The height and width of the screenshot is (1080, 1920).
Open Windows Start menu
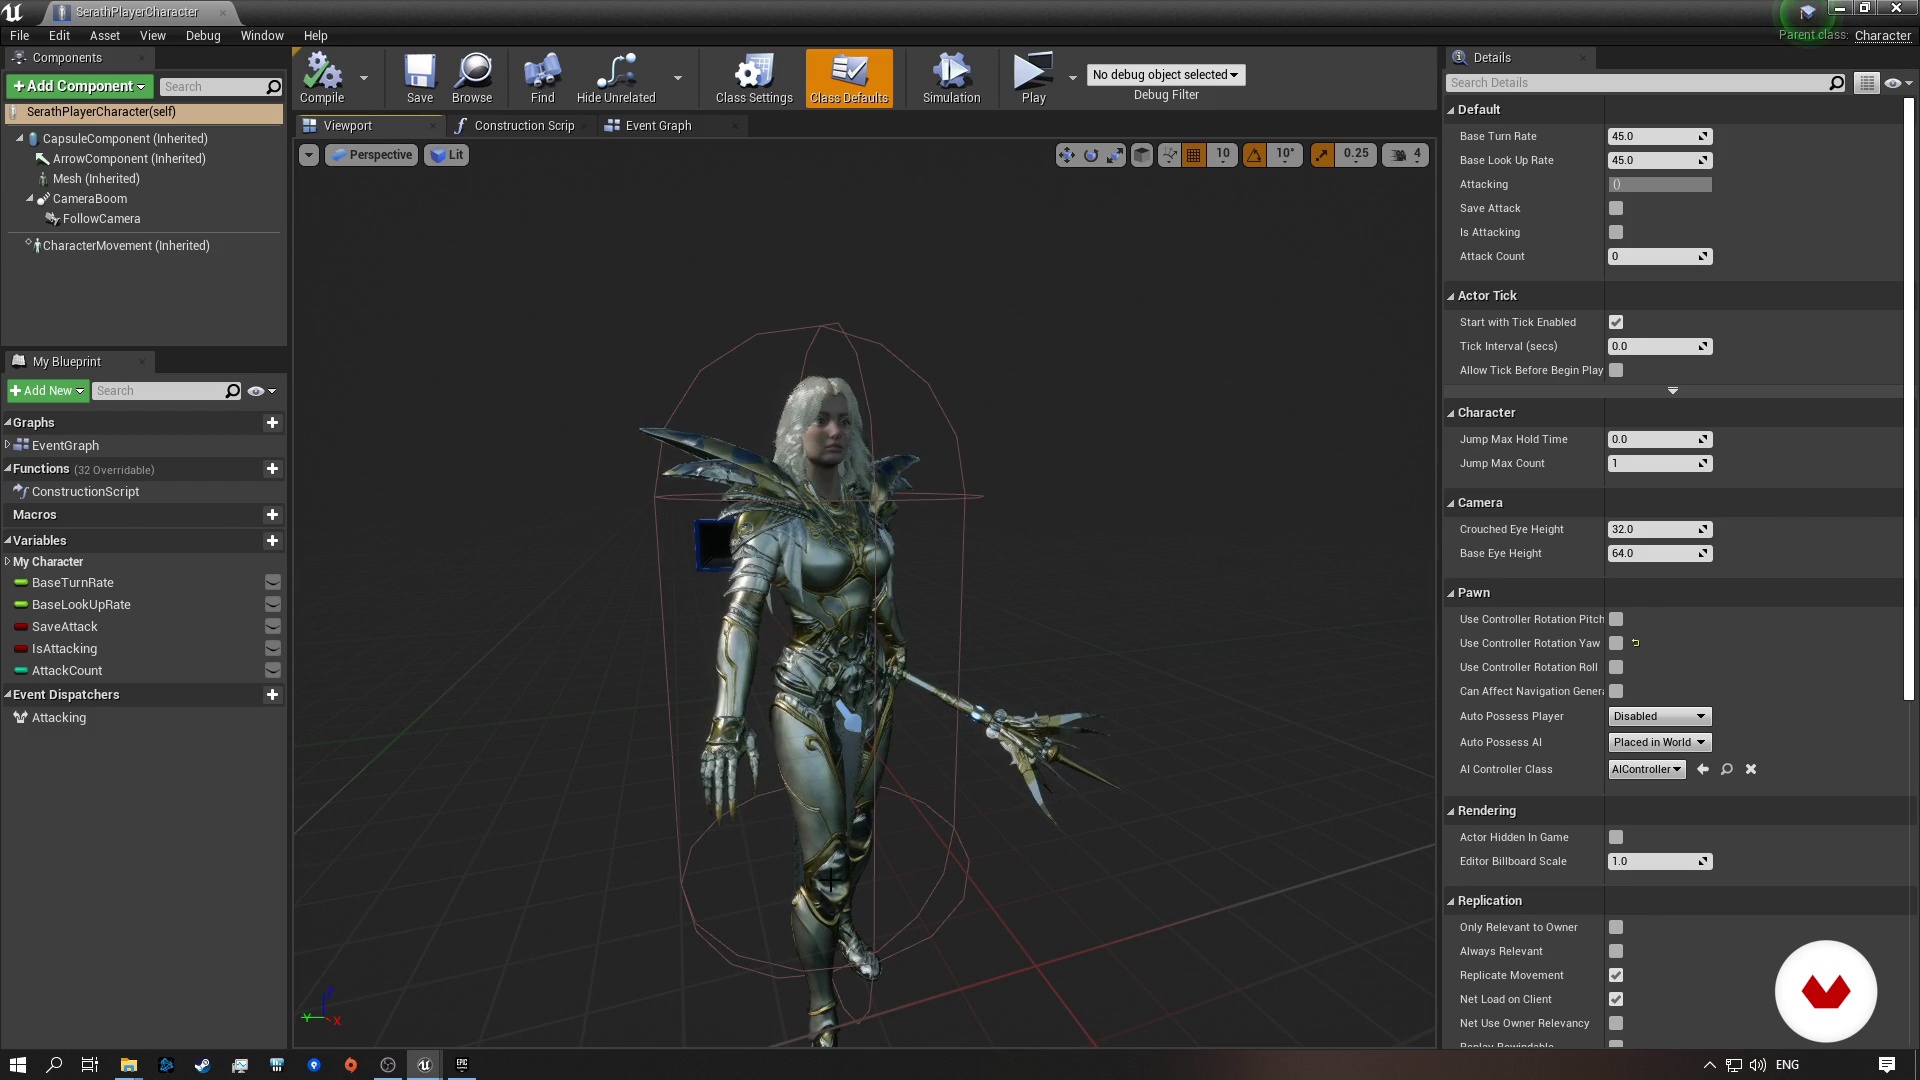(18, 1065)
